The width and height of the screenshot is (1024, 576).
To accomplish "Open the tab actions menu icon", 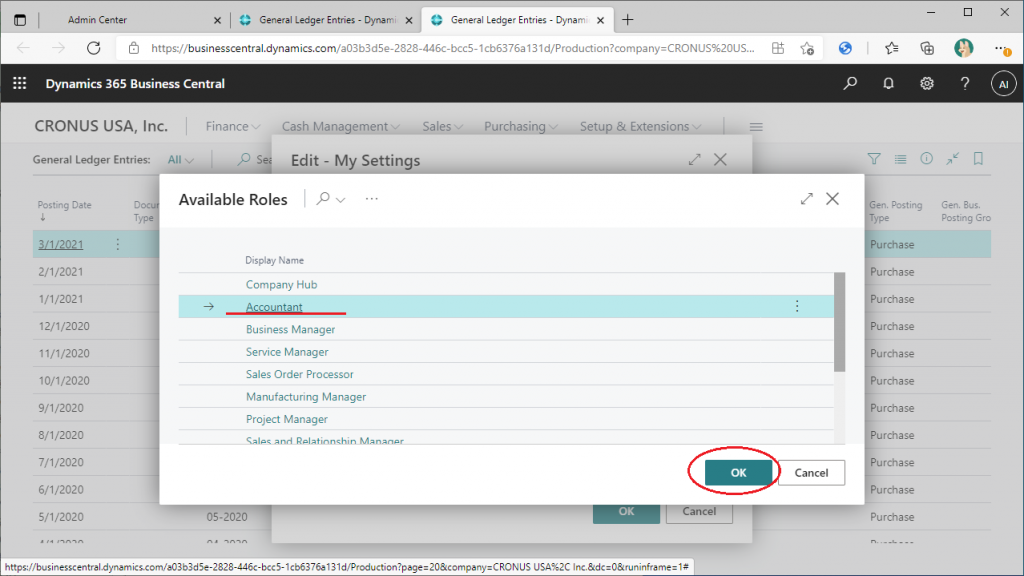I will coord(20,20).
